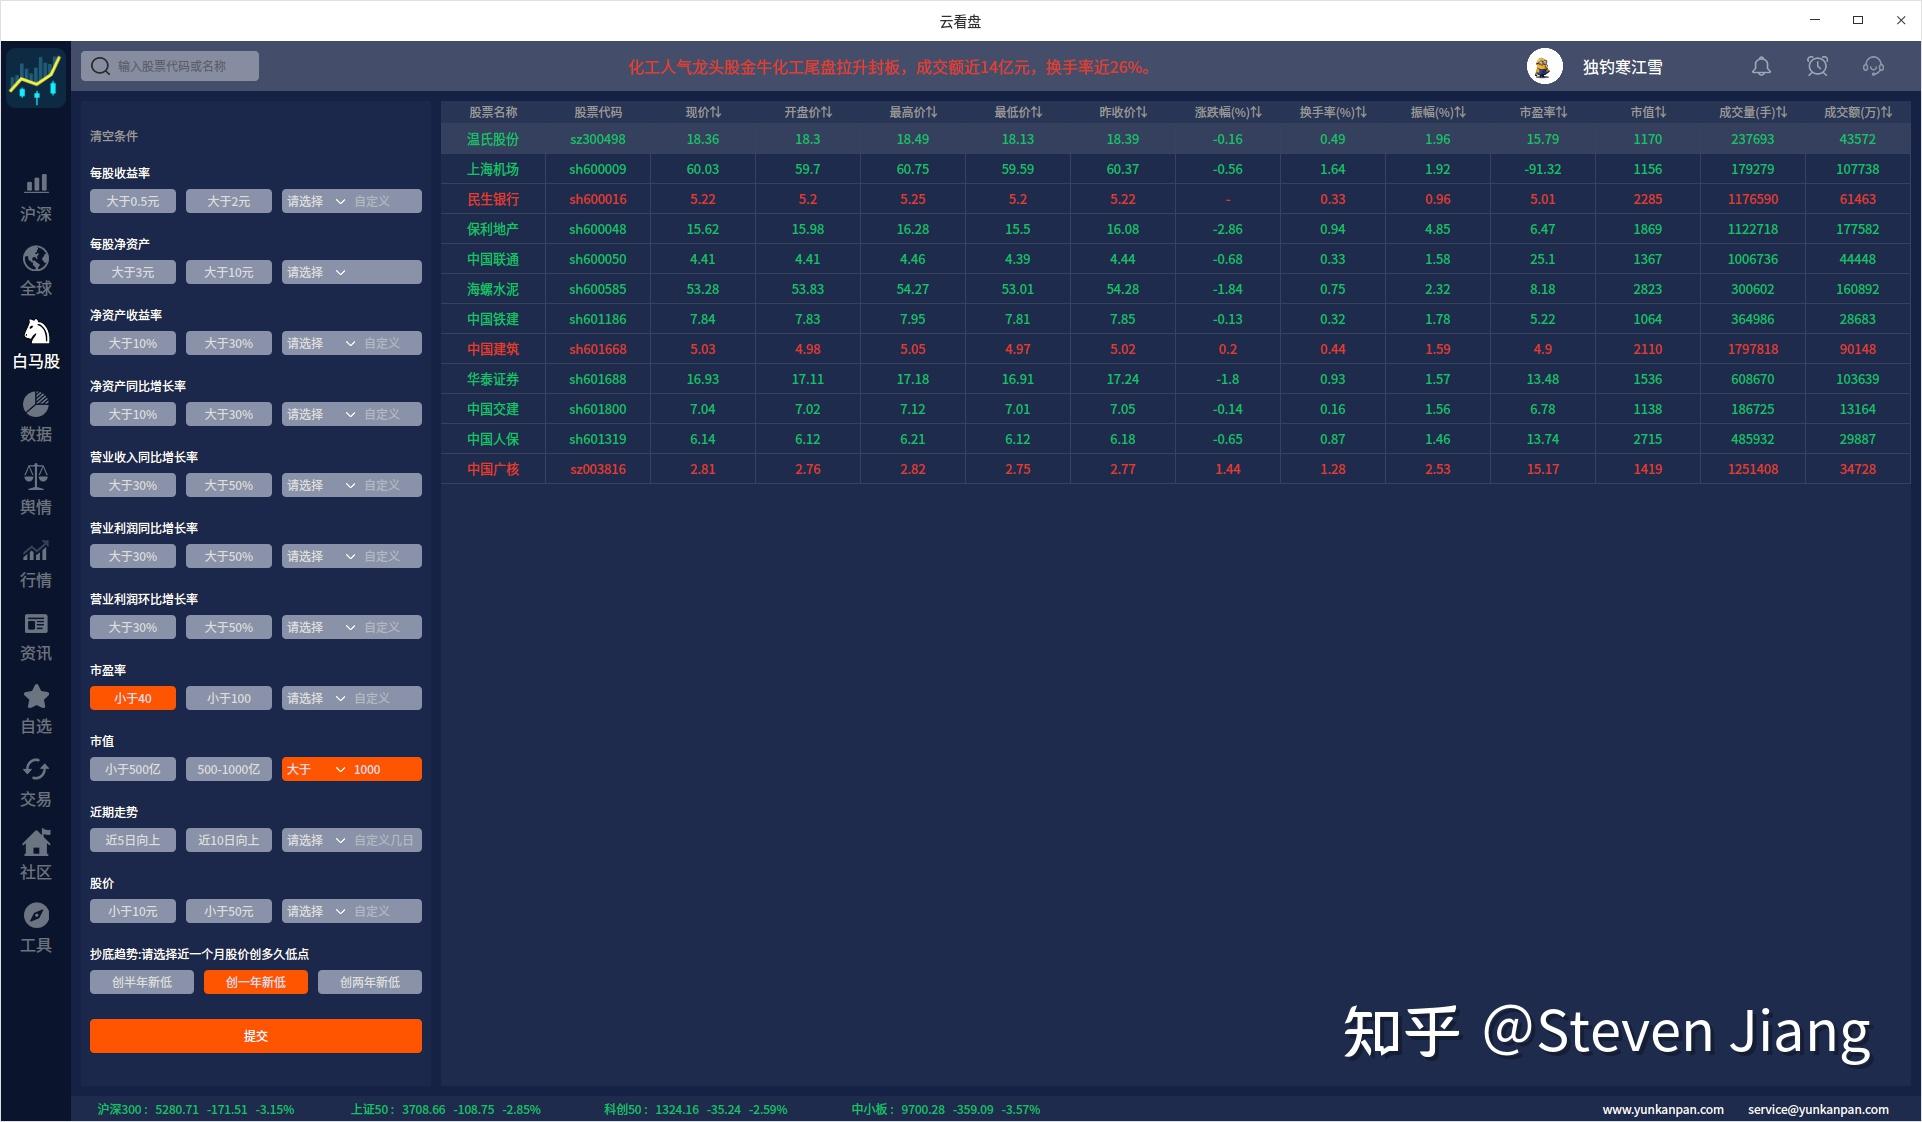Image resolution: width=1922 pixels, height=1122 pixels.
Task: Click 近期走势 自定义几日 input
Action: coord(386,840)
